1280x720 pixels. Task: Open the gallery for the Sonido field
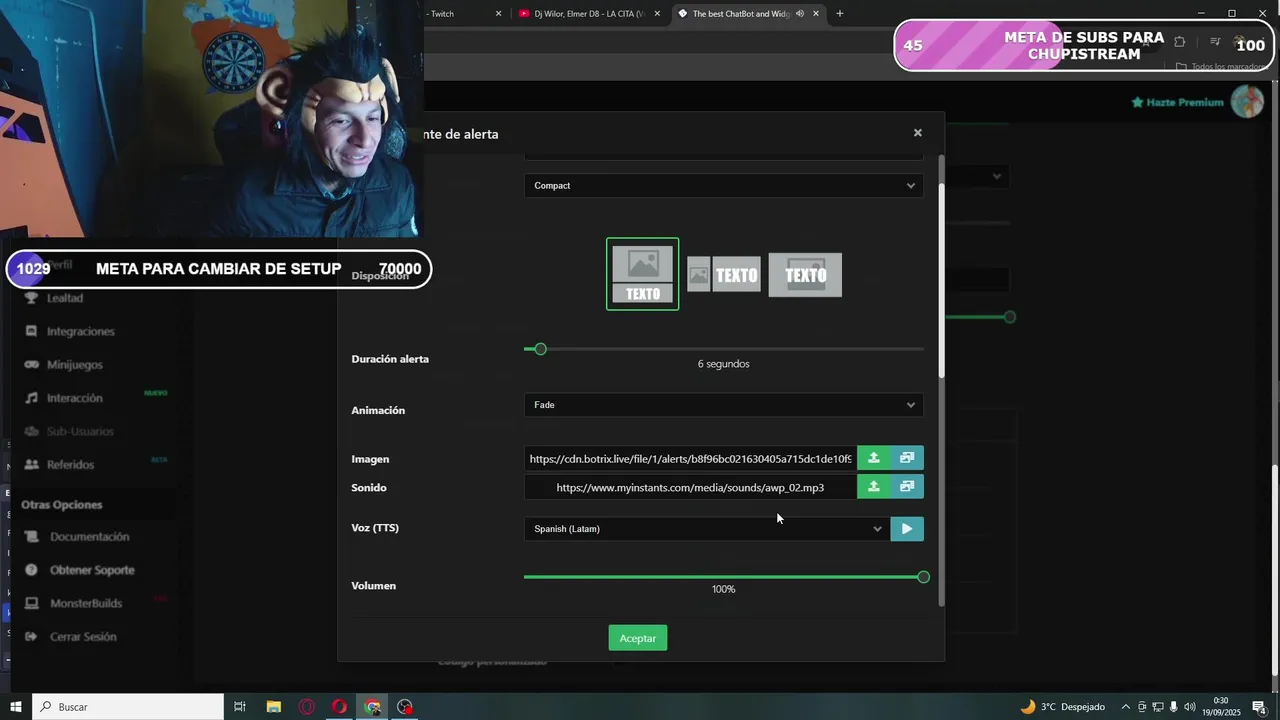pyautogui.click(x=907, y=487)
